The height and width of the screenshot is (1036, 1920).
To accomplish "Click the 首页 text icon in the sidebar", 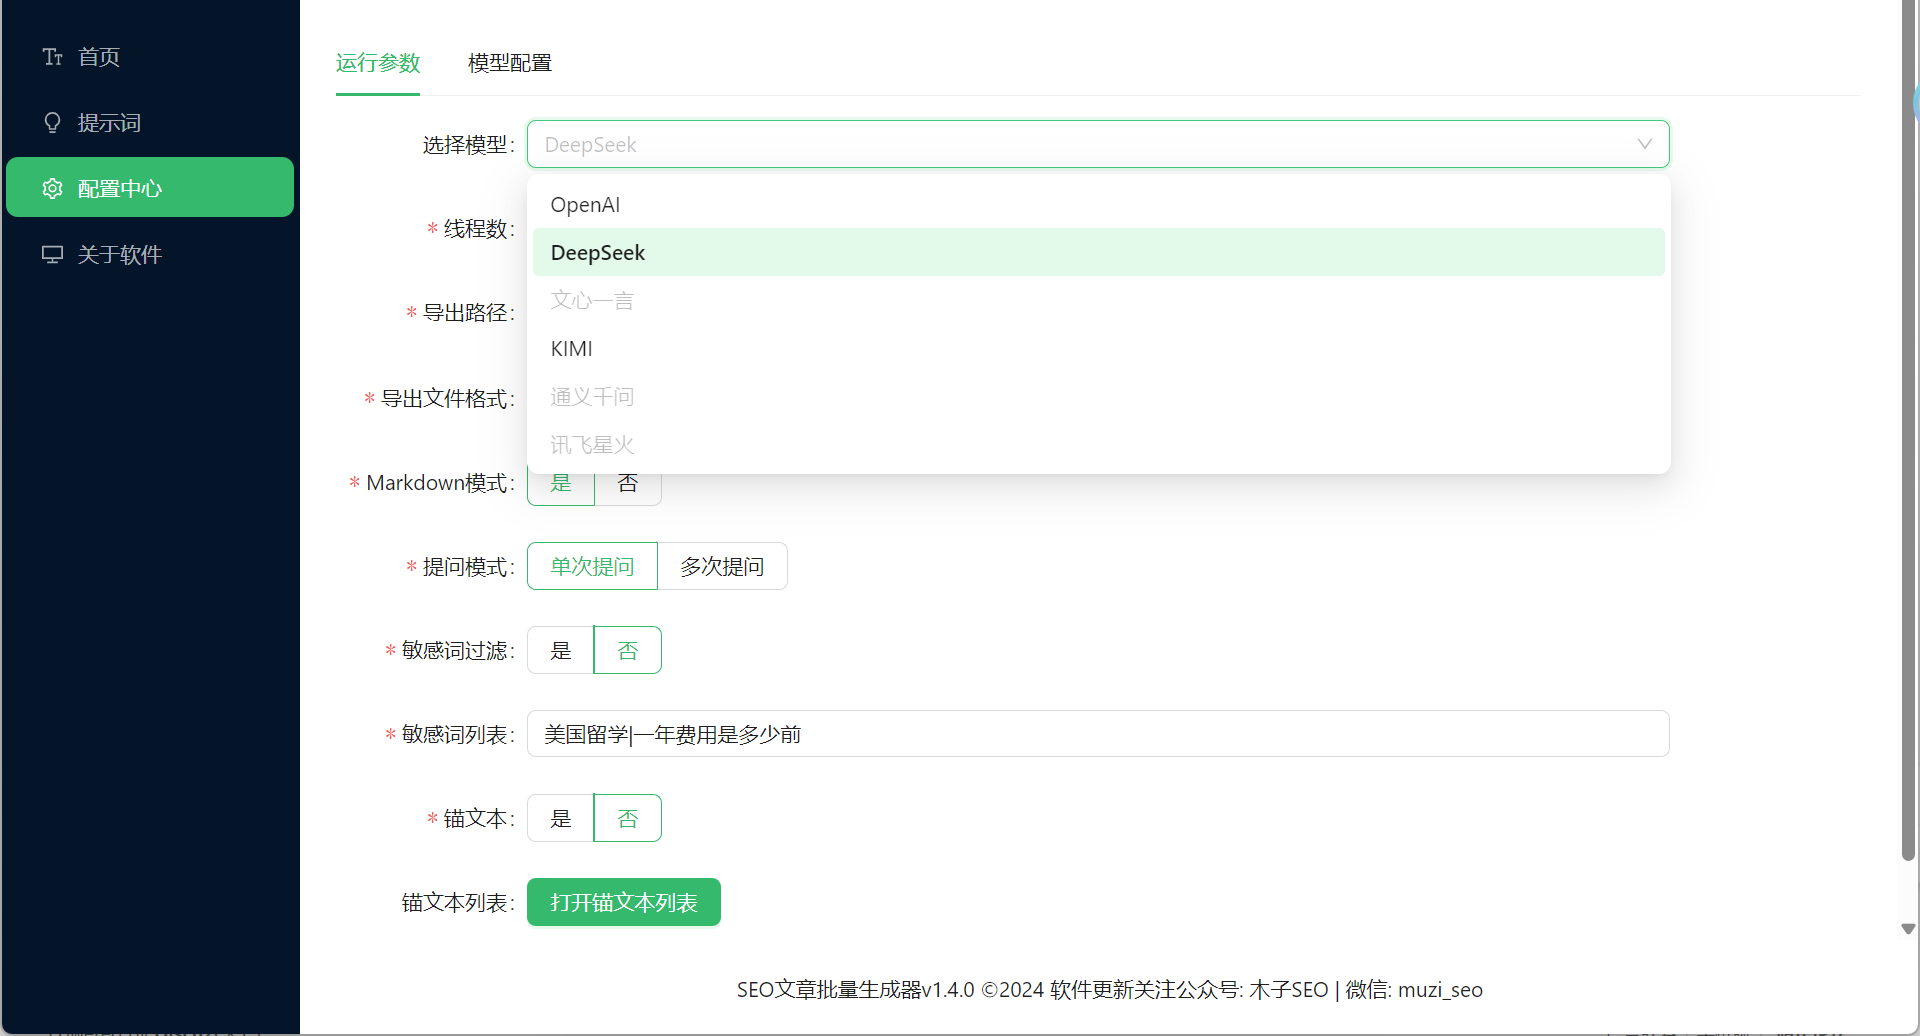I will tap(52, 57).
